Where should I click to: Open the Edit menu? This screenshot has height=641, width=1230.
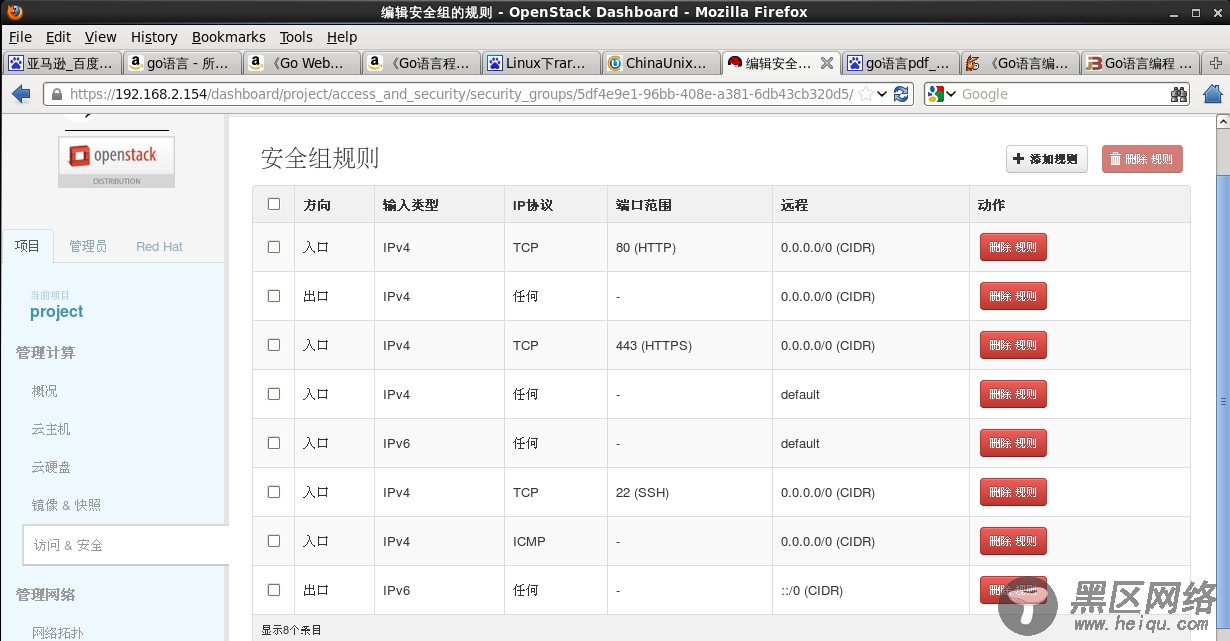[x=59, y=37]
